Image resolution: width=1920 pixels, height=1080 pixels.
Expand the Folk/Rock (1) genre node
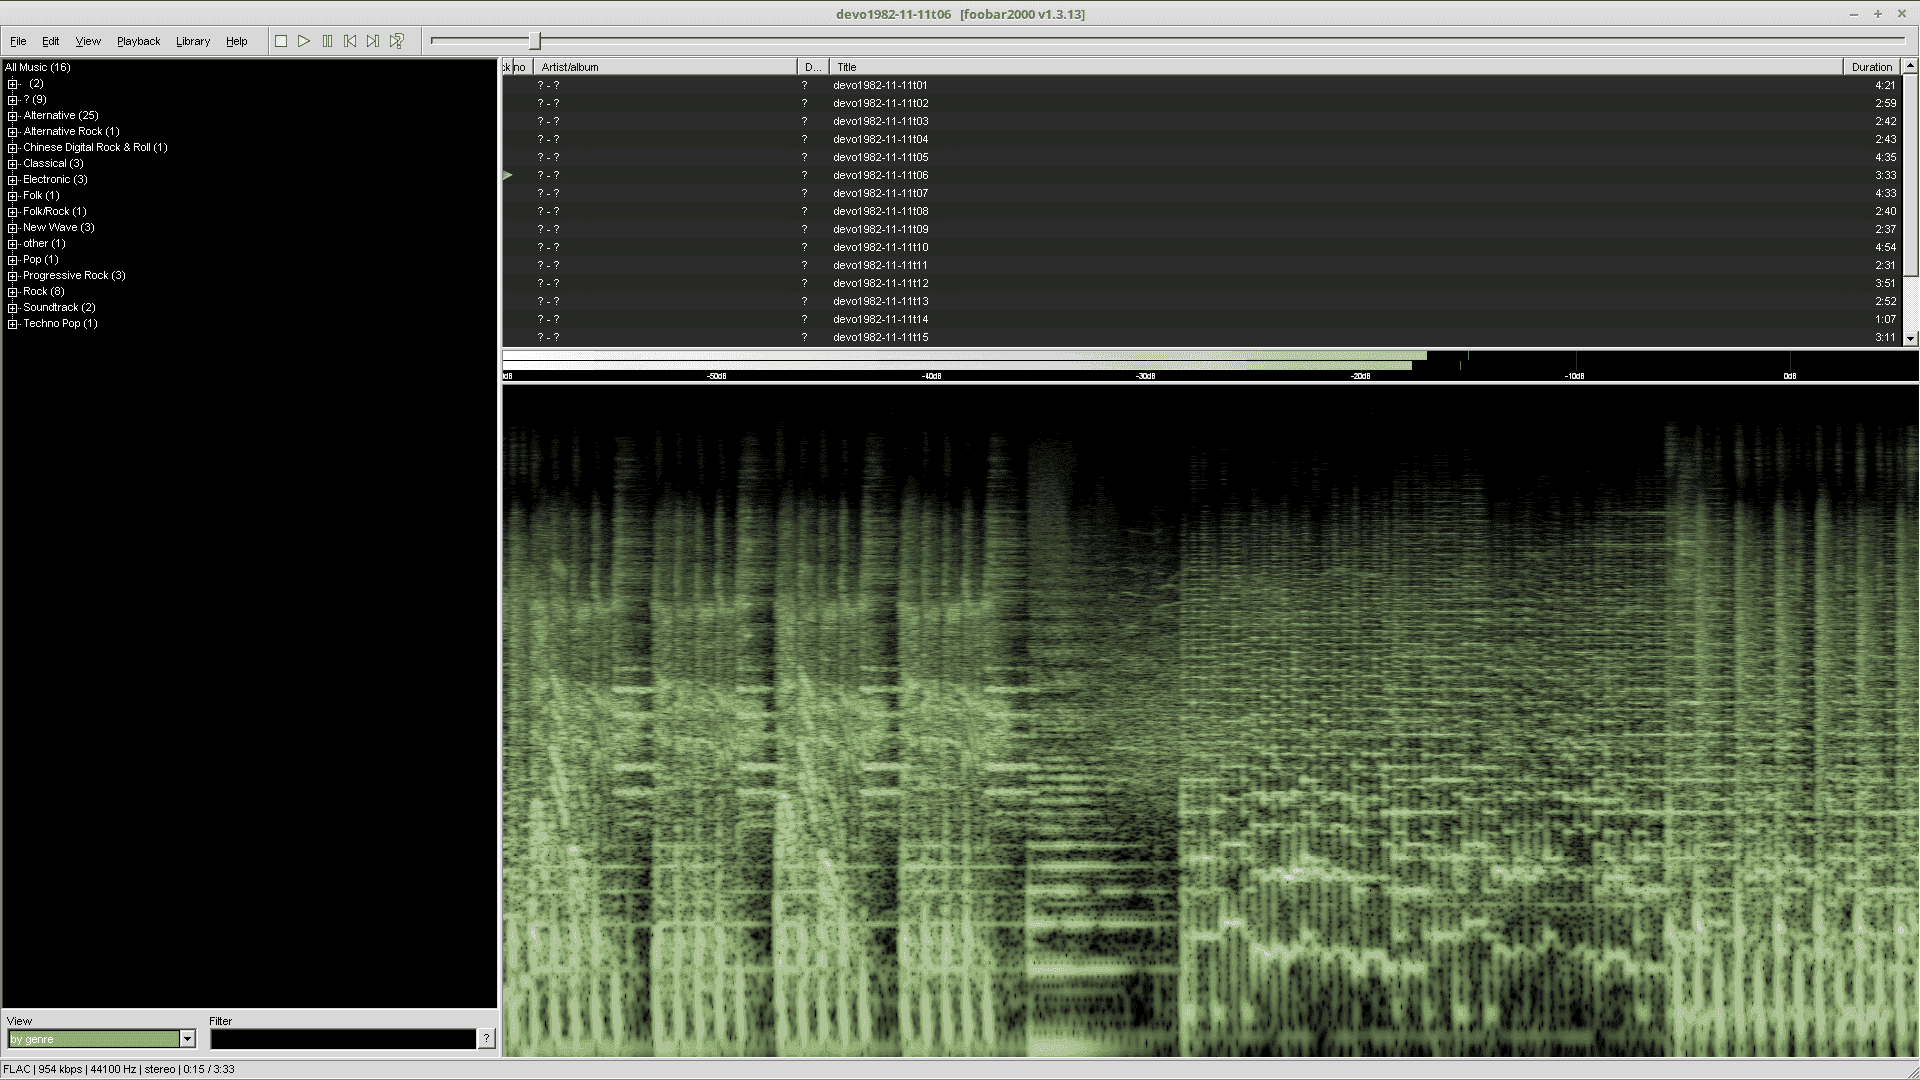point(13,212)
